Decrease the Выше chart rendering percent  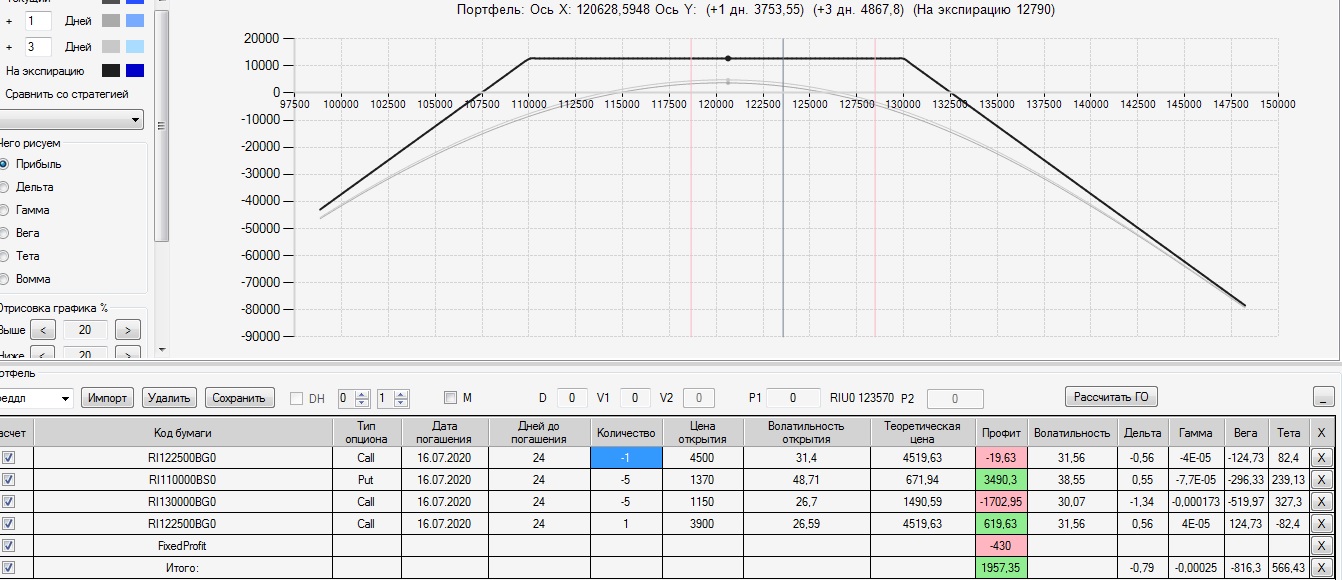(x=43, y=330)
